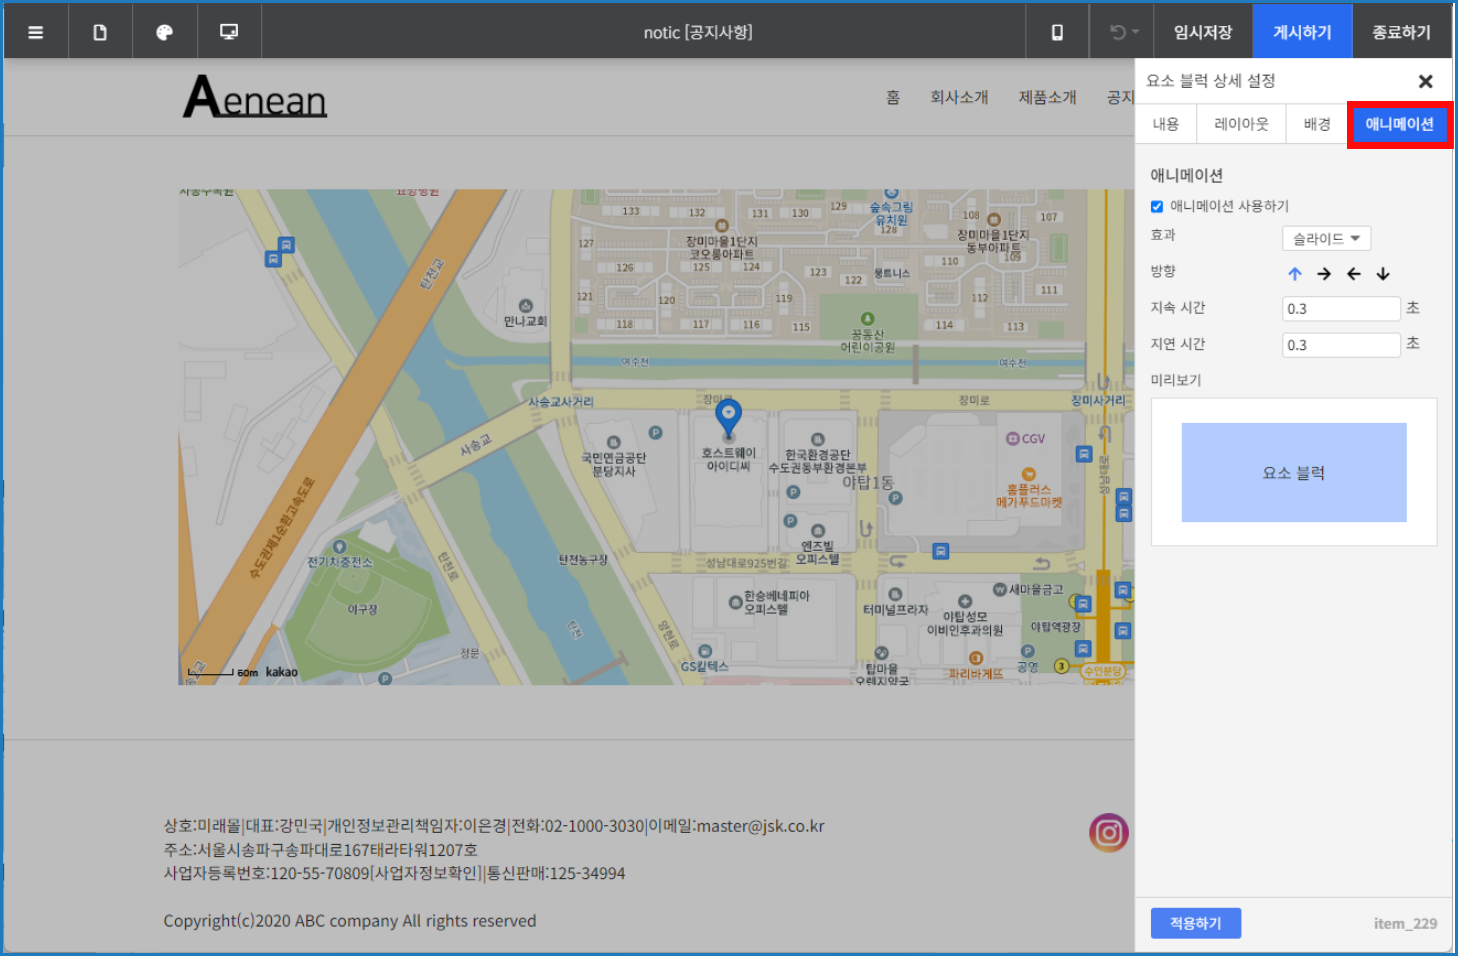The width and height of the screenshot is (1458, 956).
Task: Close the 요소 블럭 상세 설정 panel
Action: [x=1426, y=81]
